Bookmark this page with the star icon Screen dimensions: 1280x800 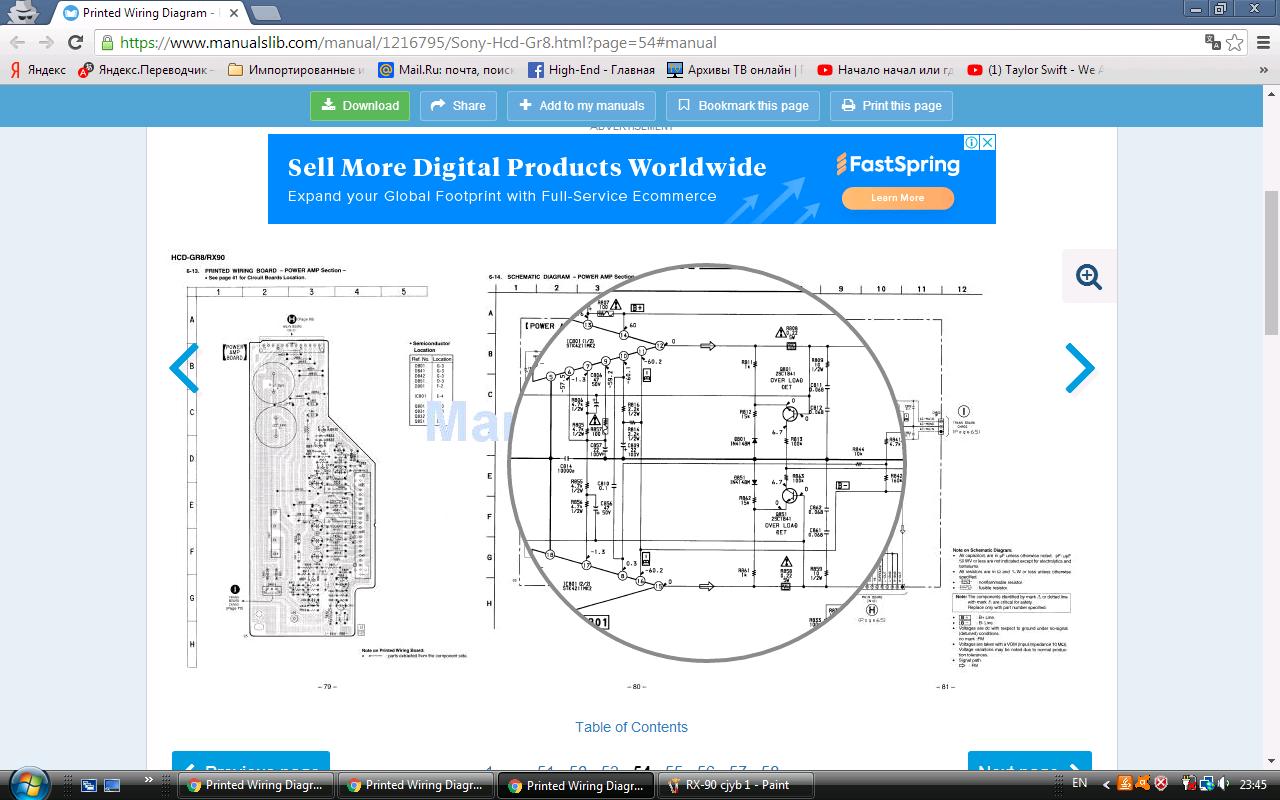click(x=1235, y=42)
